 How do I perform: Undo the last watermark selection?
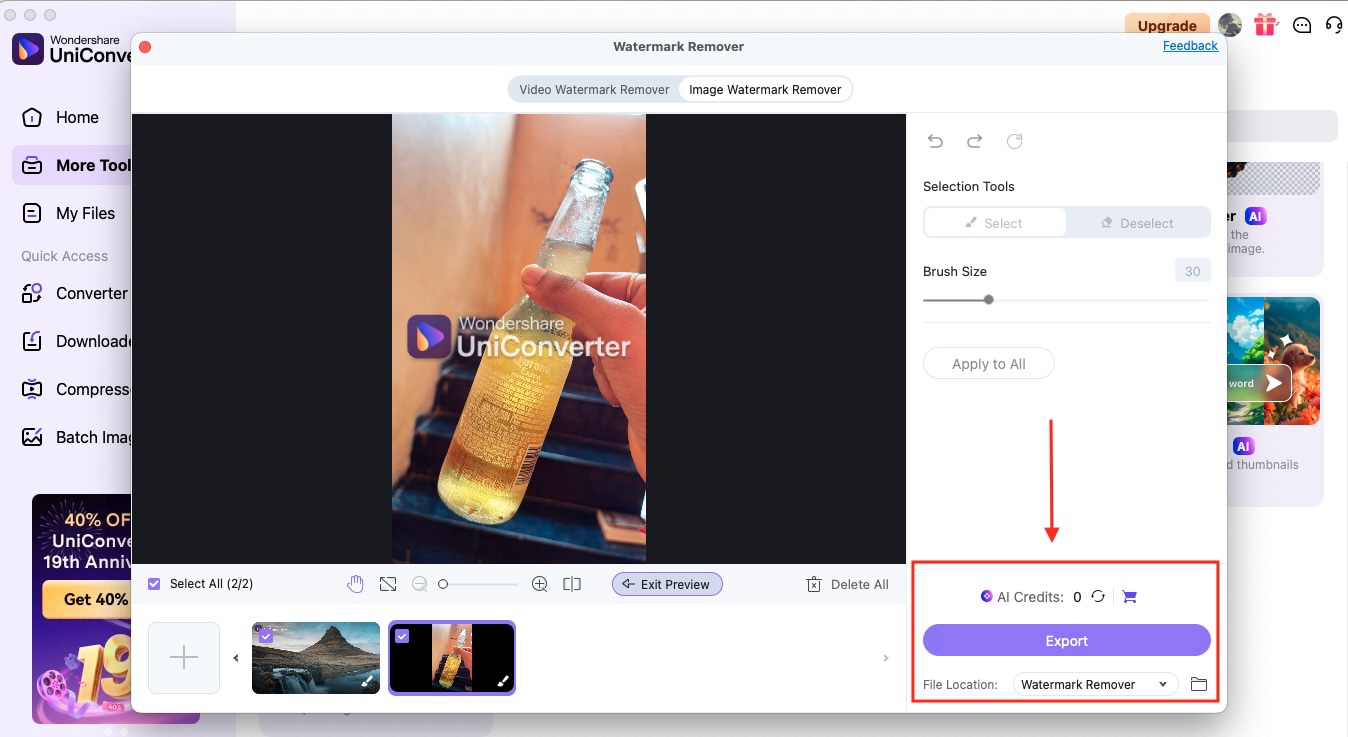[935, 142]
